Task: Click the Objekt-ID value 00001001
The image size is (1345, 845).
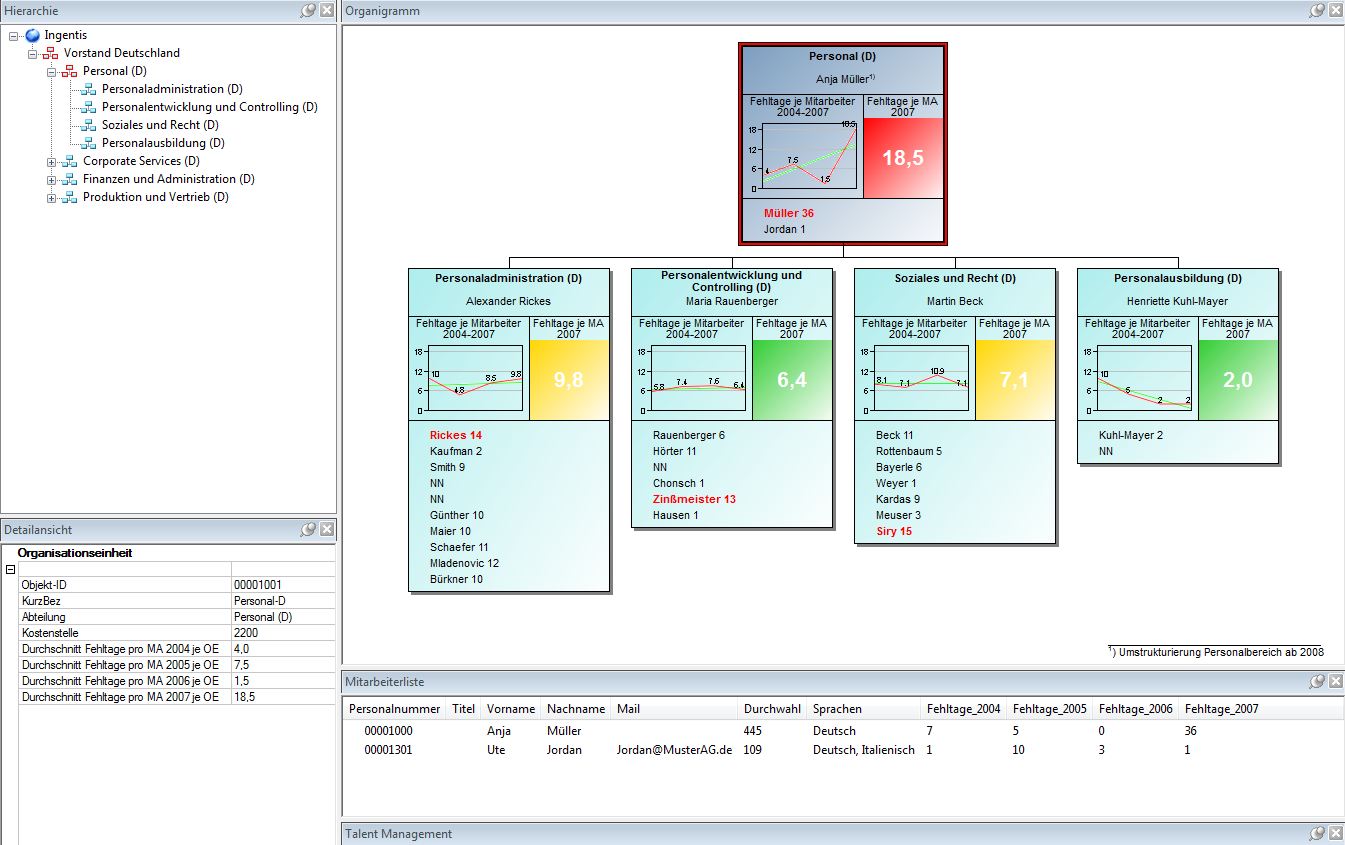Action: pos(257,584)
